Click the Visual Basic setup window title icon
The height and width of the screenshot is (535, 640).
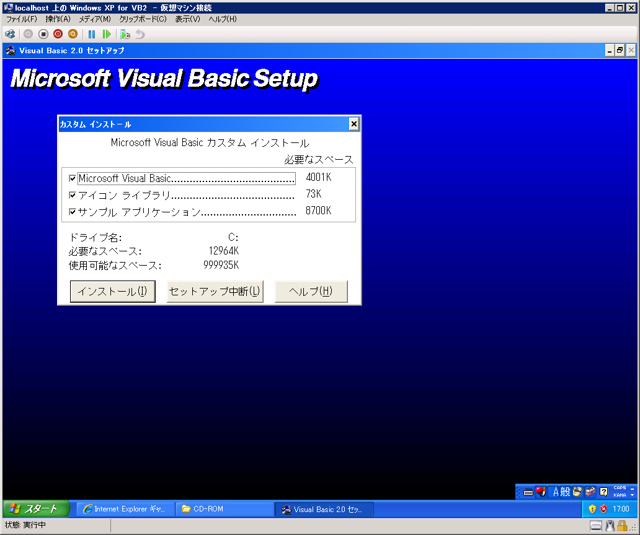(11, 51)
